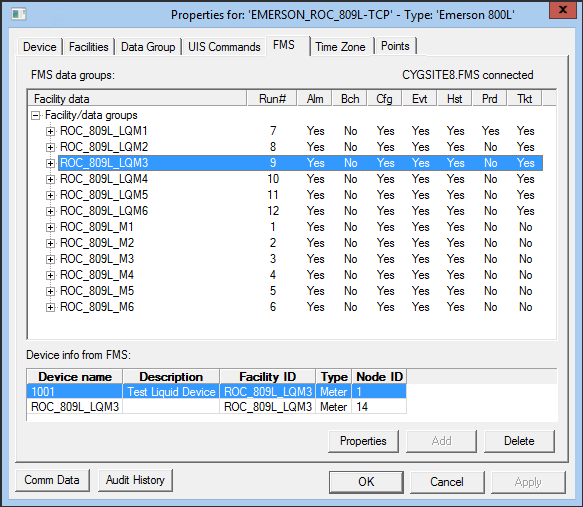Switch to the Data Group tab
Screen dimensions: 583x507
(148, 47)
